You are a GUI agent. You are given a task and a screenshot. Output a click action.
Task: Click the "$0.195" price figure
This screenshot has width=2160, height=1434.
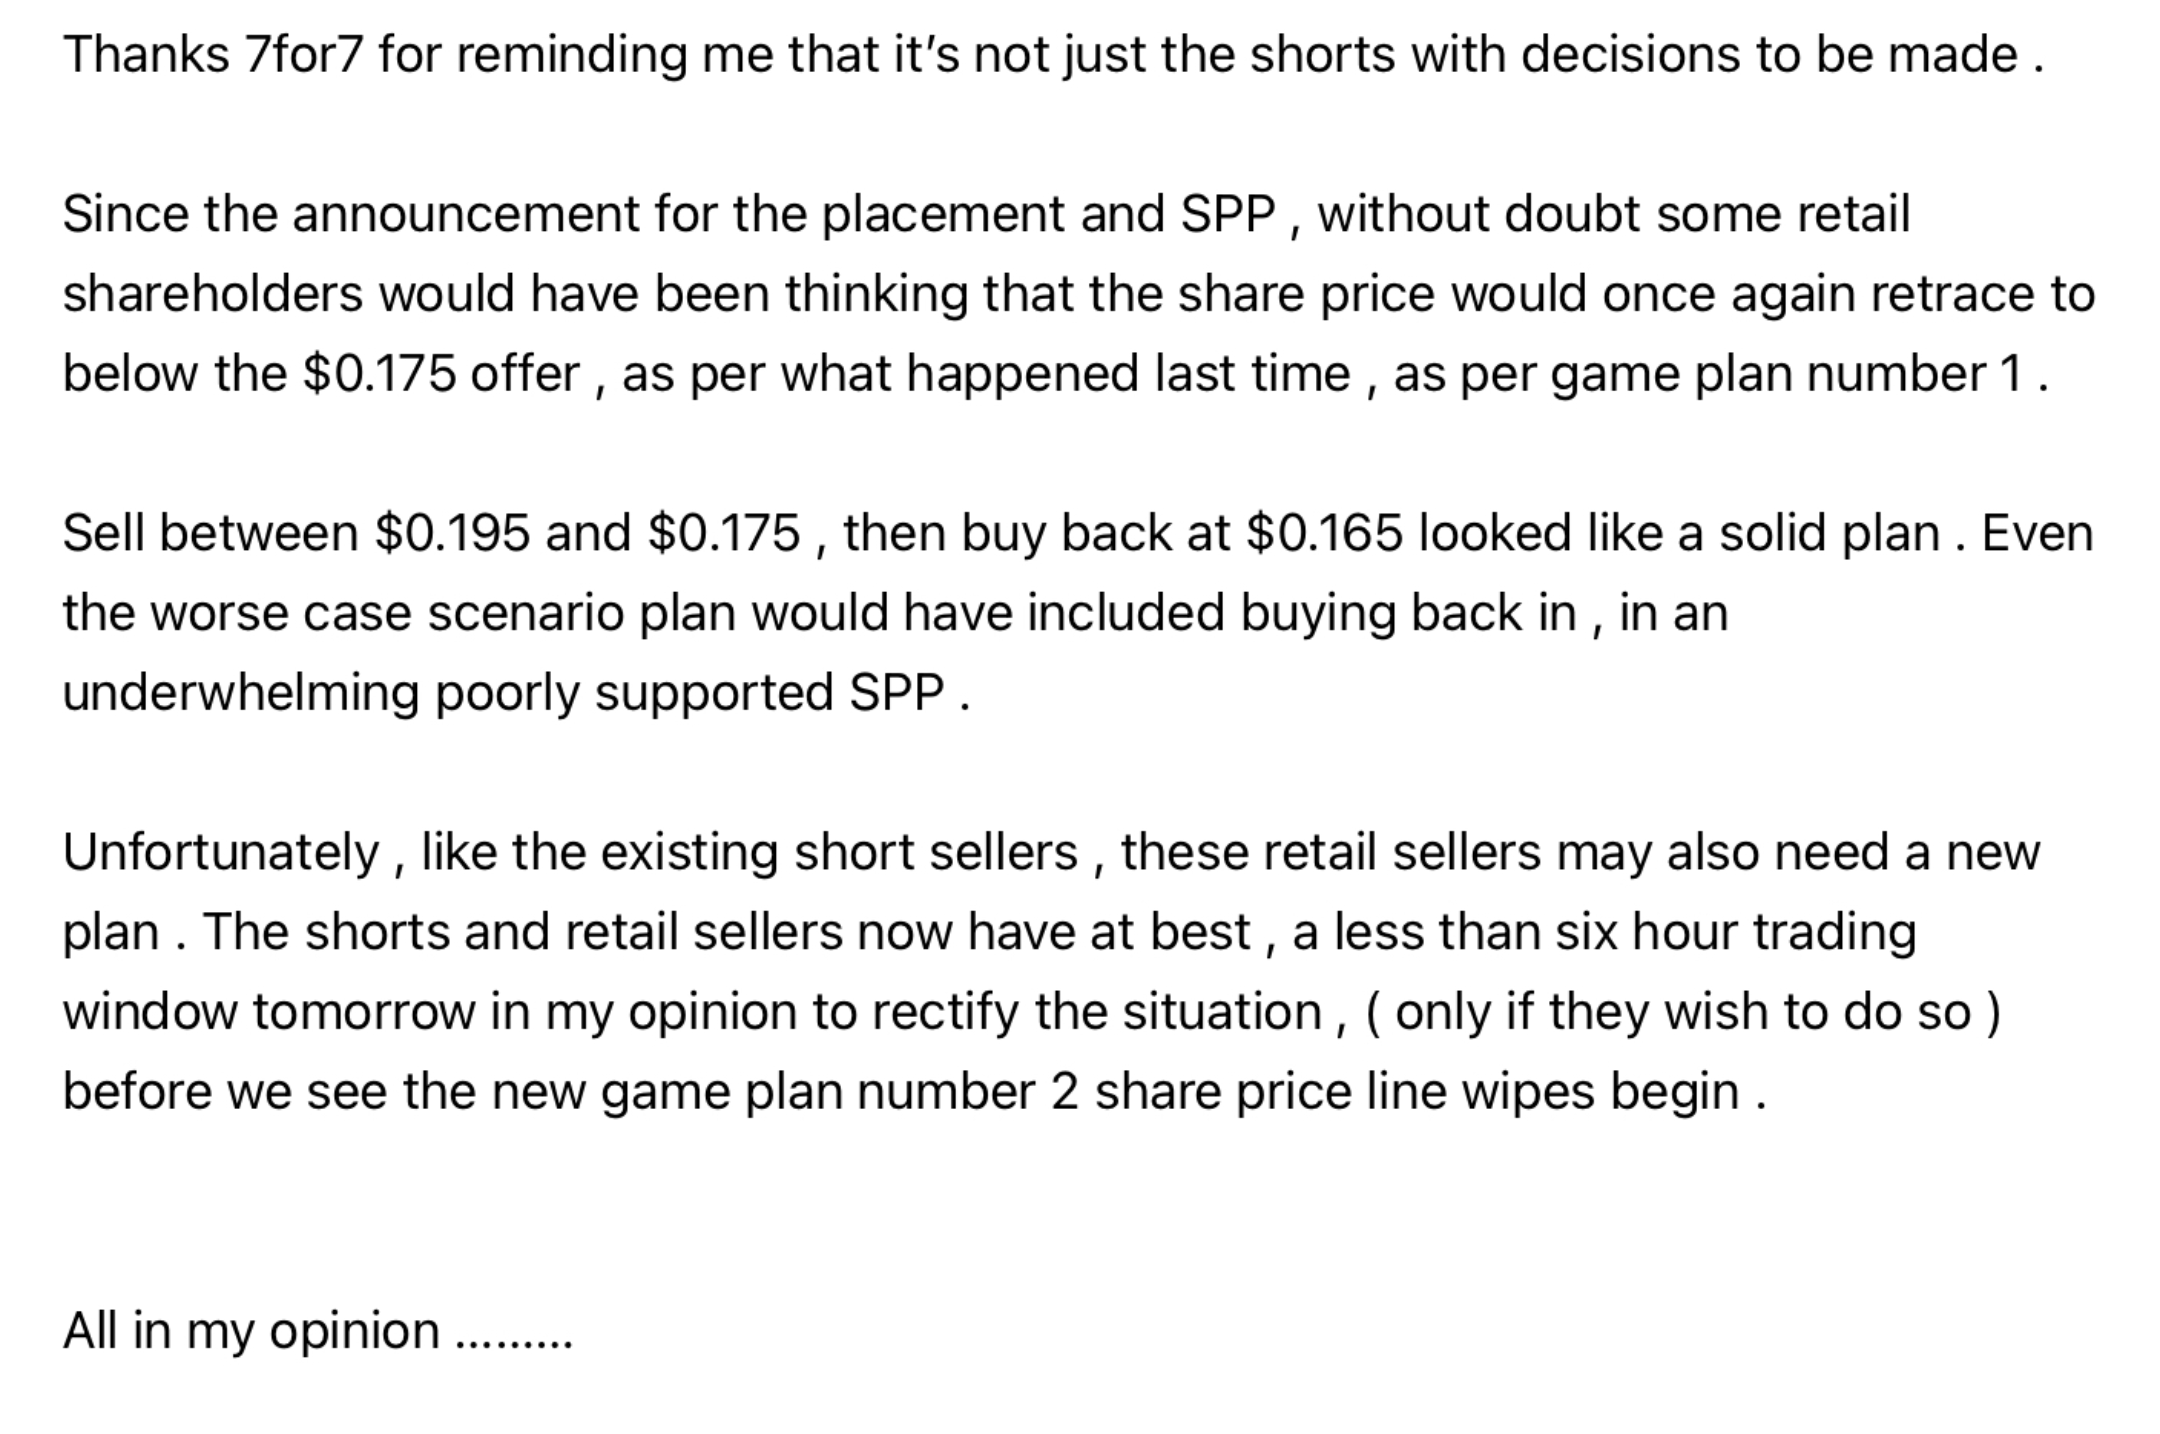click(452, 533)
